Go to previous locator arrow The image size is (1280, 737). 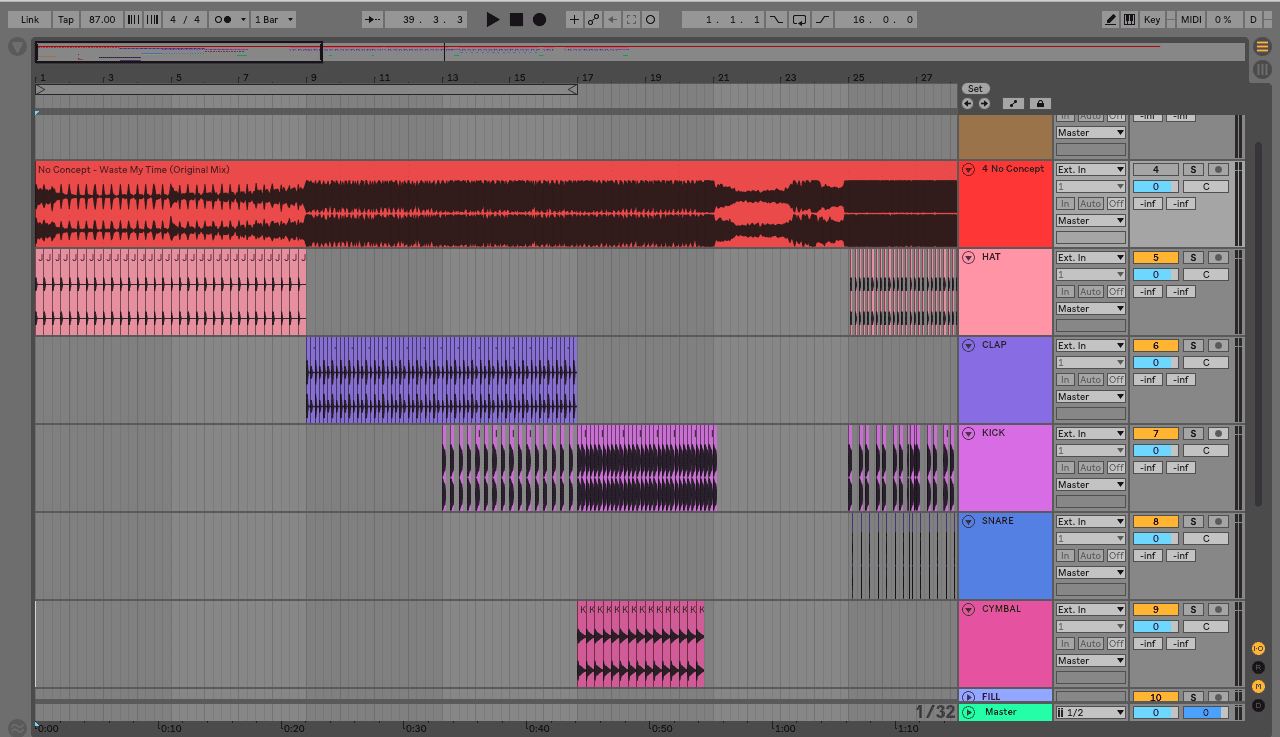pyautogui.click(x=967, y=103)
